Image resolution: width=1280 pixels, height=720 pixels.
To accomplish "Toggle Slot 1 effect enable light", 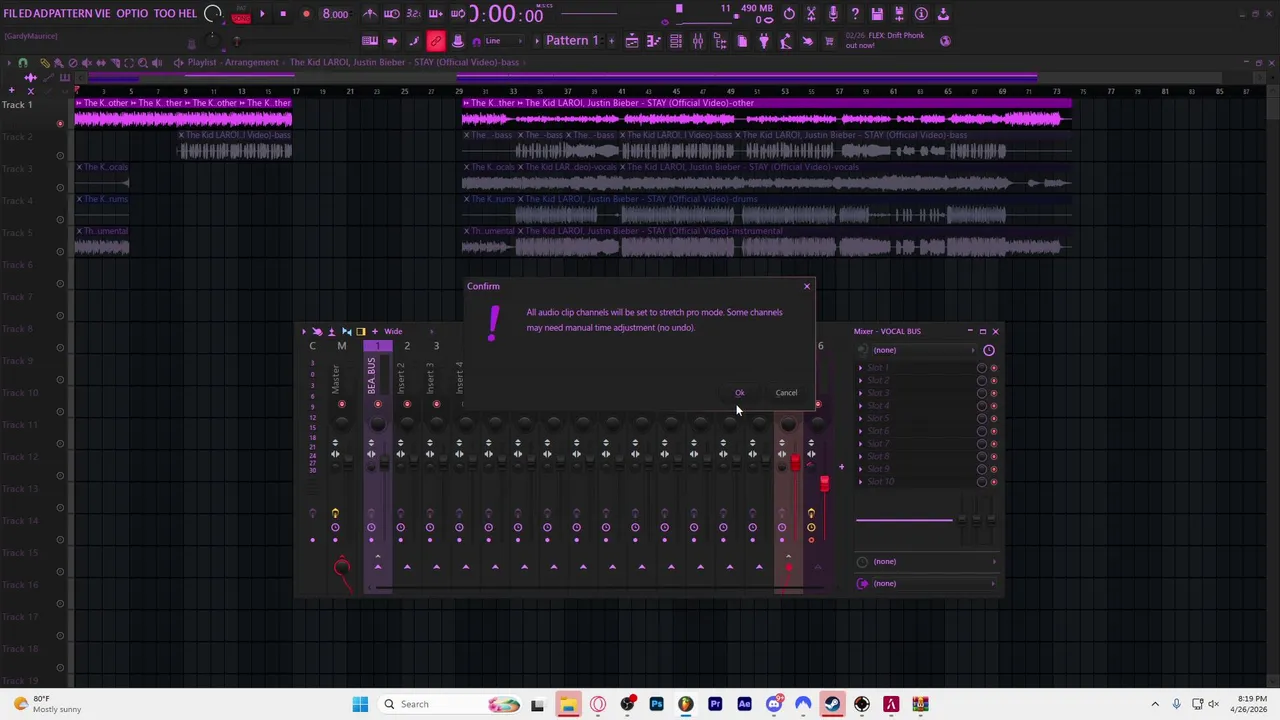I will [x=993, y=368].
